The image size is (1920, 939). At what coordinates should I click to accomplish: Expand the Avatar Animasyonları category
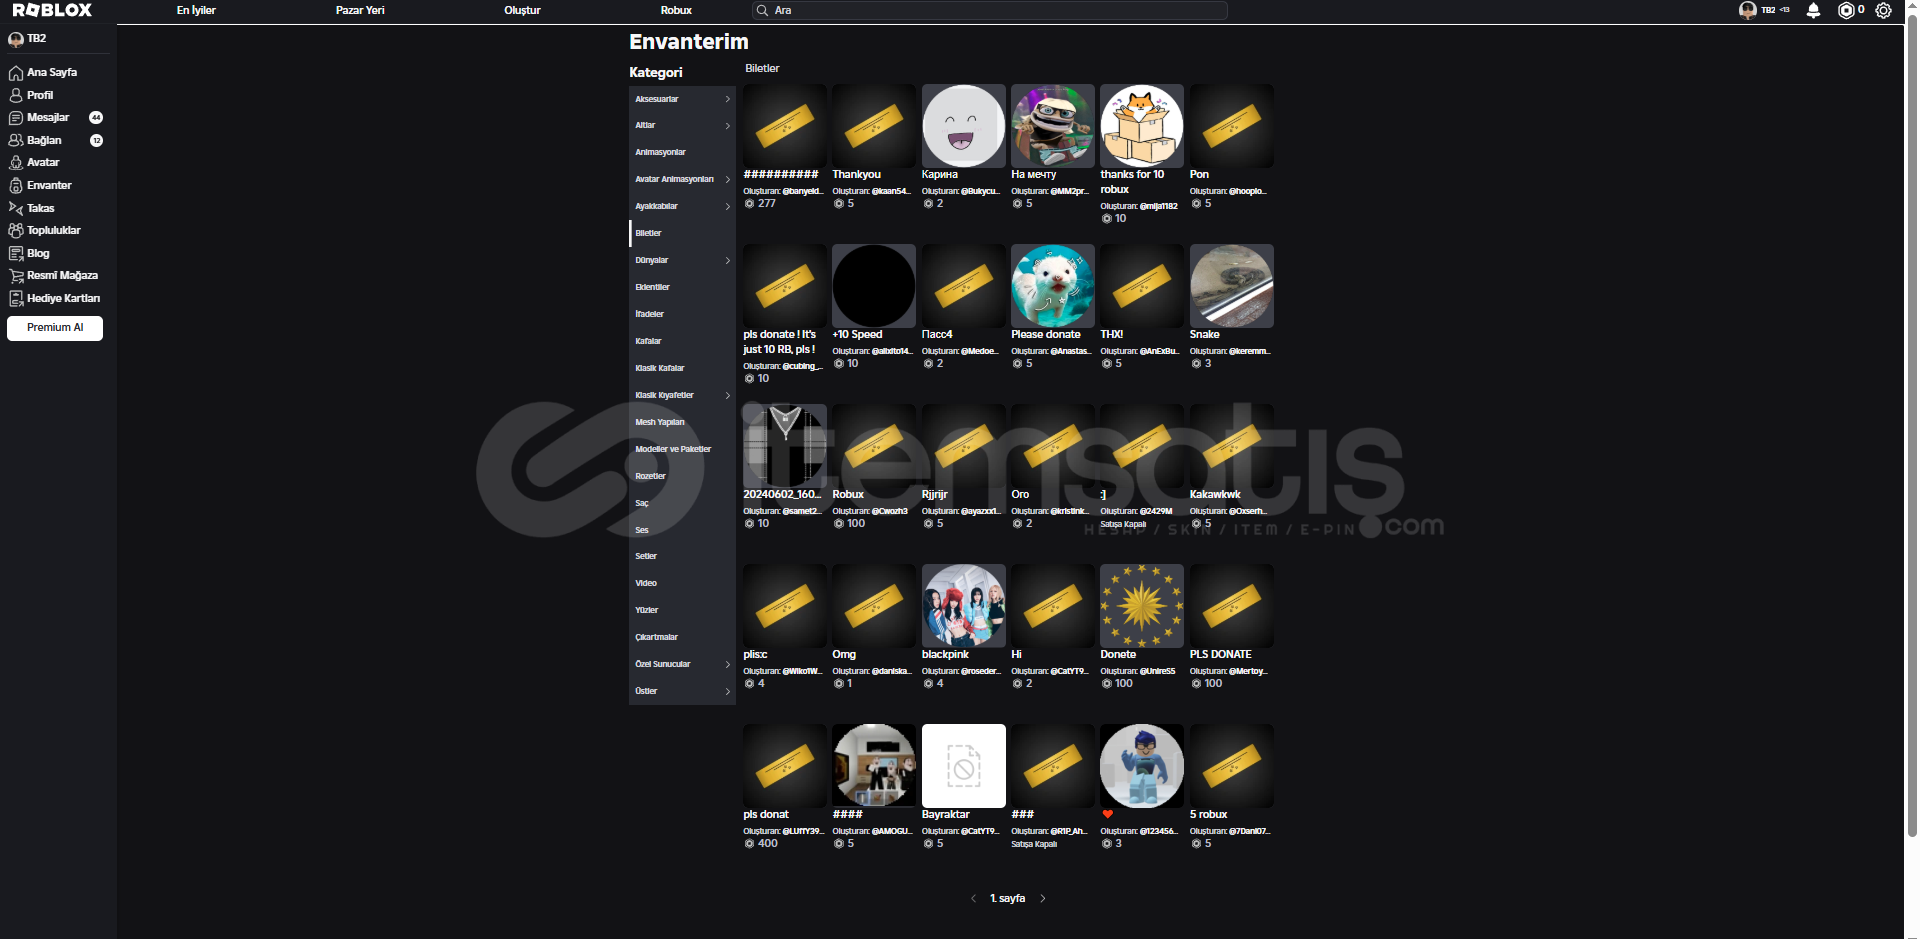(x=682, y=180)
